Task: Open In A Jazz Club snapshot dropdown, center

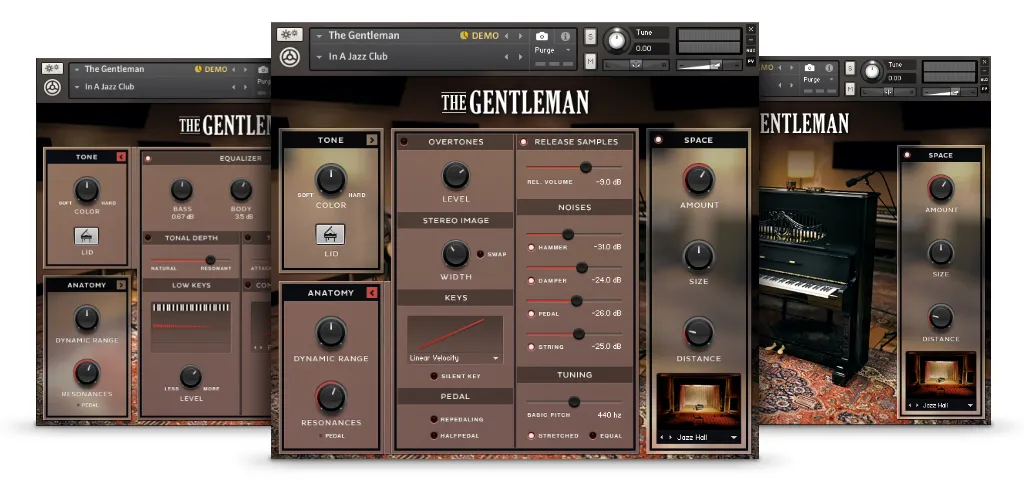Action: (x=319, y=57)
